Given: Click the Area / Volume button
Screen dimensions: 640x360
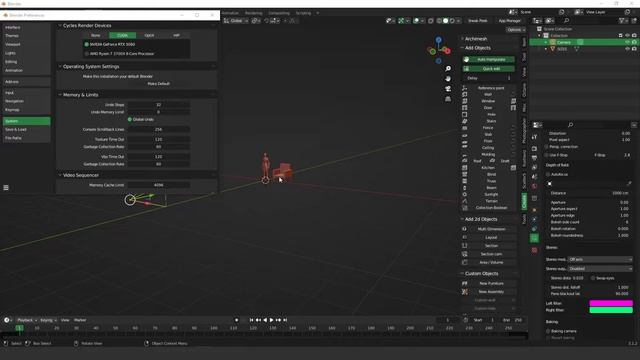Looking at the screenshot, I should click(x=491, y=262).
